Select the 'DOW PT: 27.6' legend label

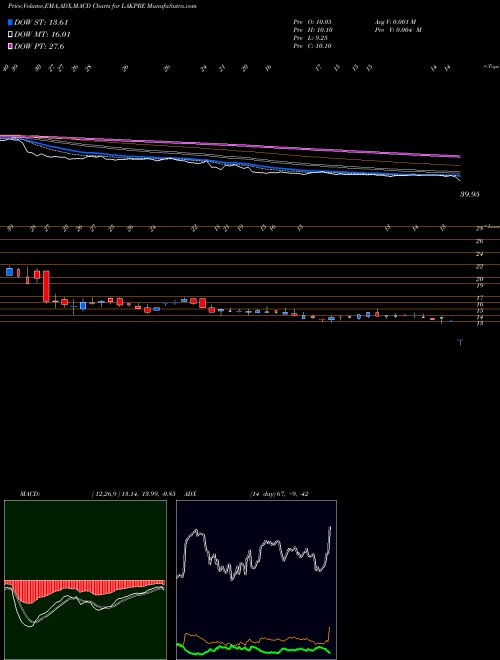[x=39, y=47]
